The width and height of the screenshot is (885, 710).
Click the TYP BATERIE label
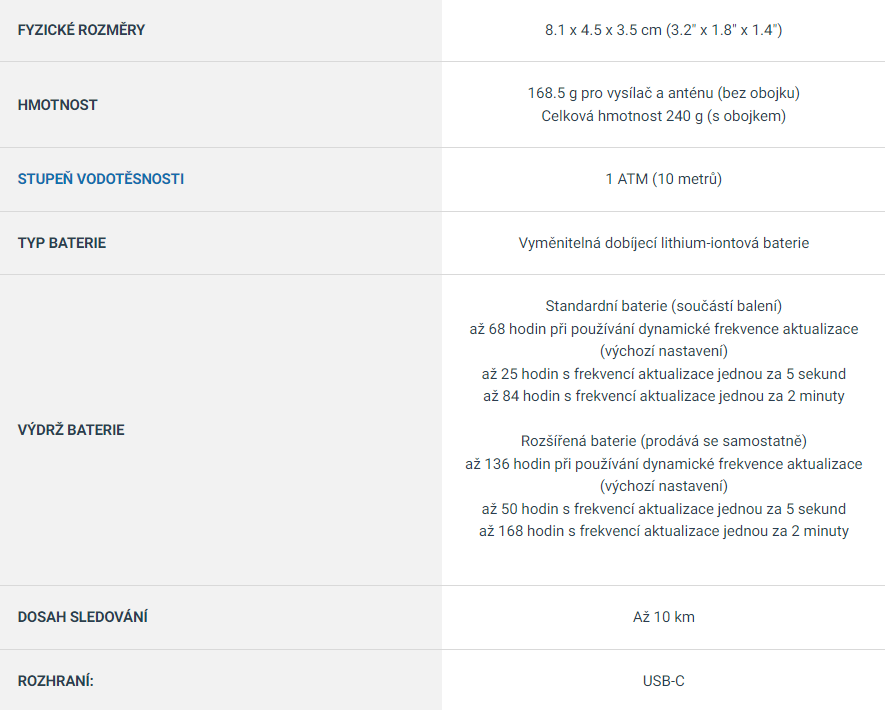pyautogui.click(x=62, y=243)
